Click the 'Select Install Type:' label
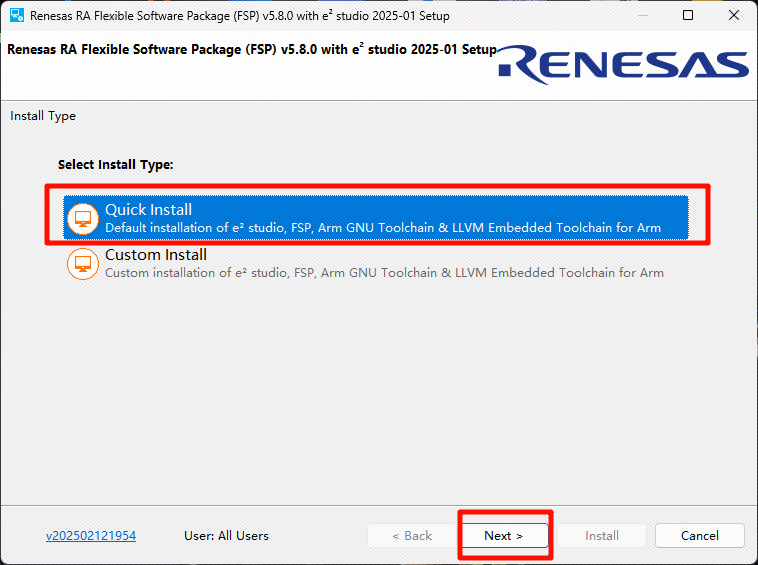The width and height of the screenshot is (758, 565). point(116,164)
